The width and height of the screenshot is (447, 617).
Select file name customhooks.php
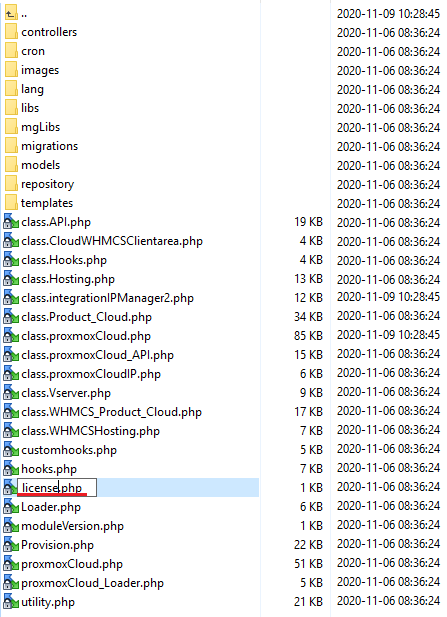coord(69,450)
